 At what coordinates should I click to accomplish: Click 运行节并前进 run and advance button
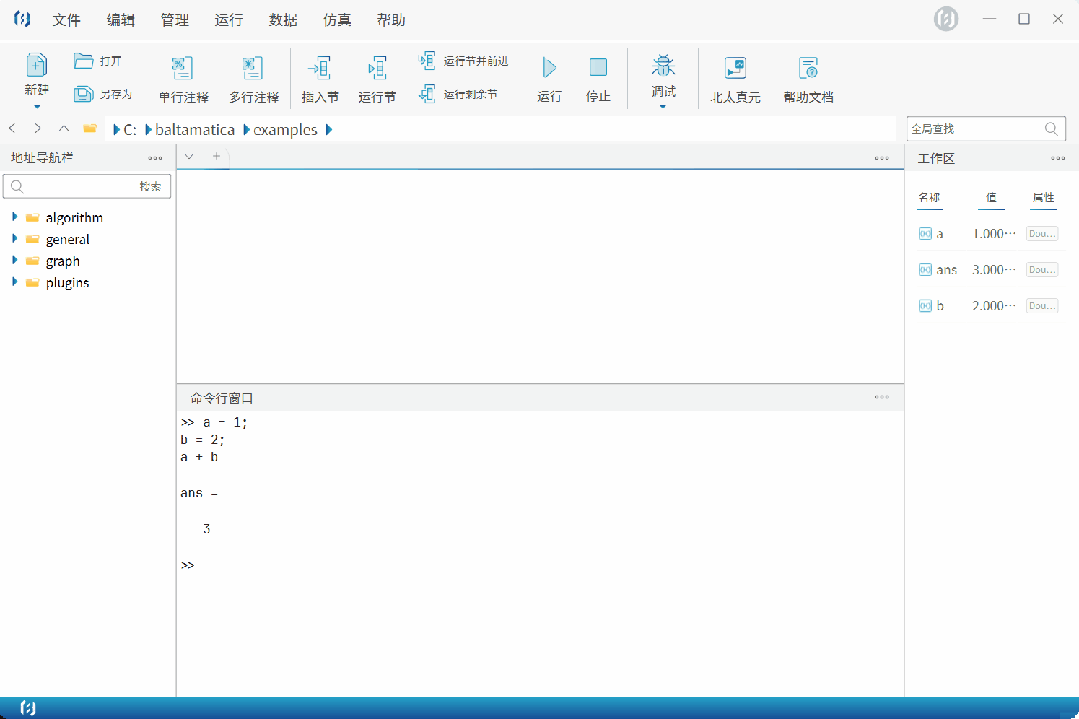464,61
